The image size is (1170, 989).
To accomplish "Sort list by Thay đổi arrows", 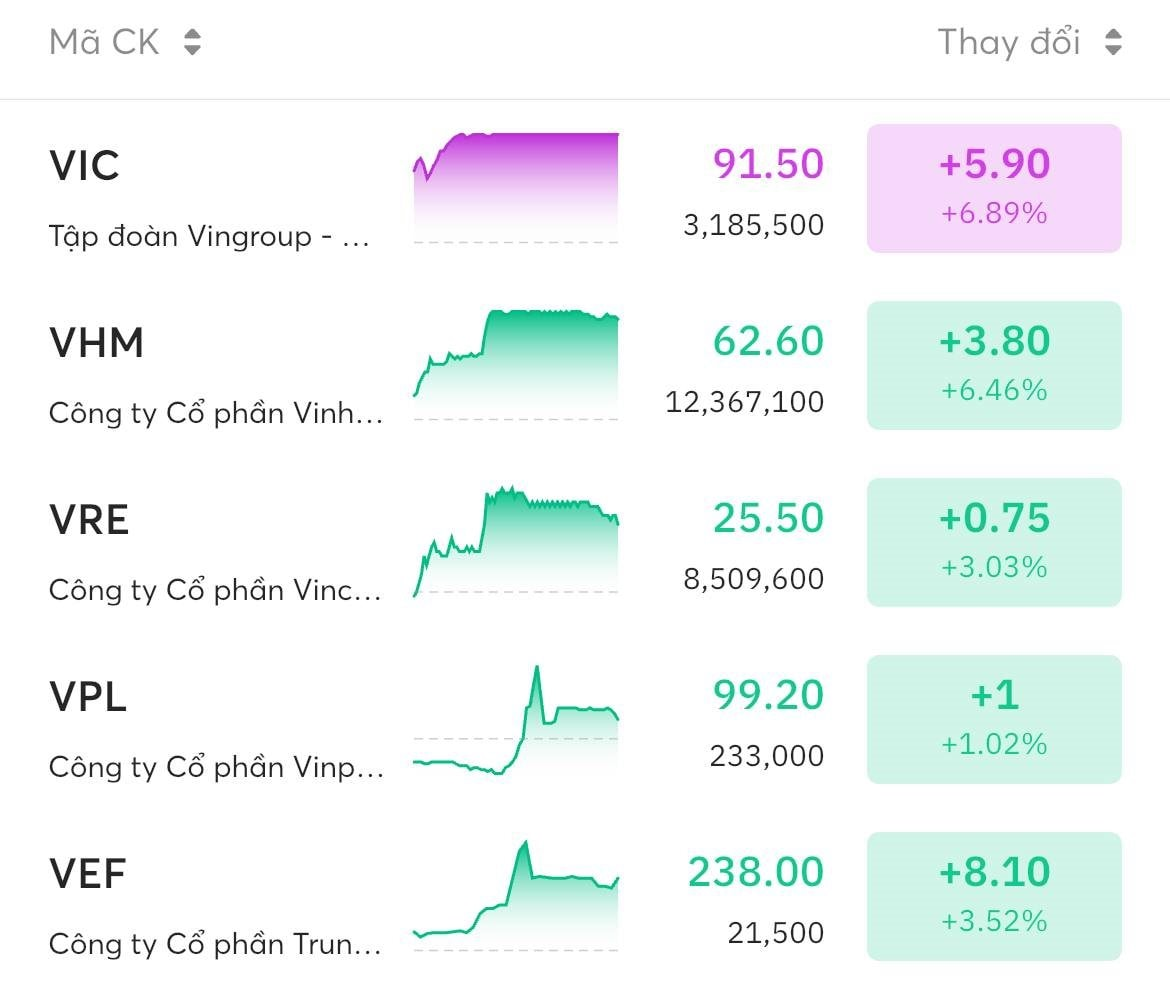I will tap(1113, 42).
